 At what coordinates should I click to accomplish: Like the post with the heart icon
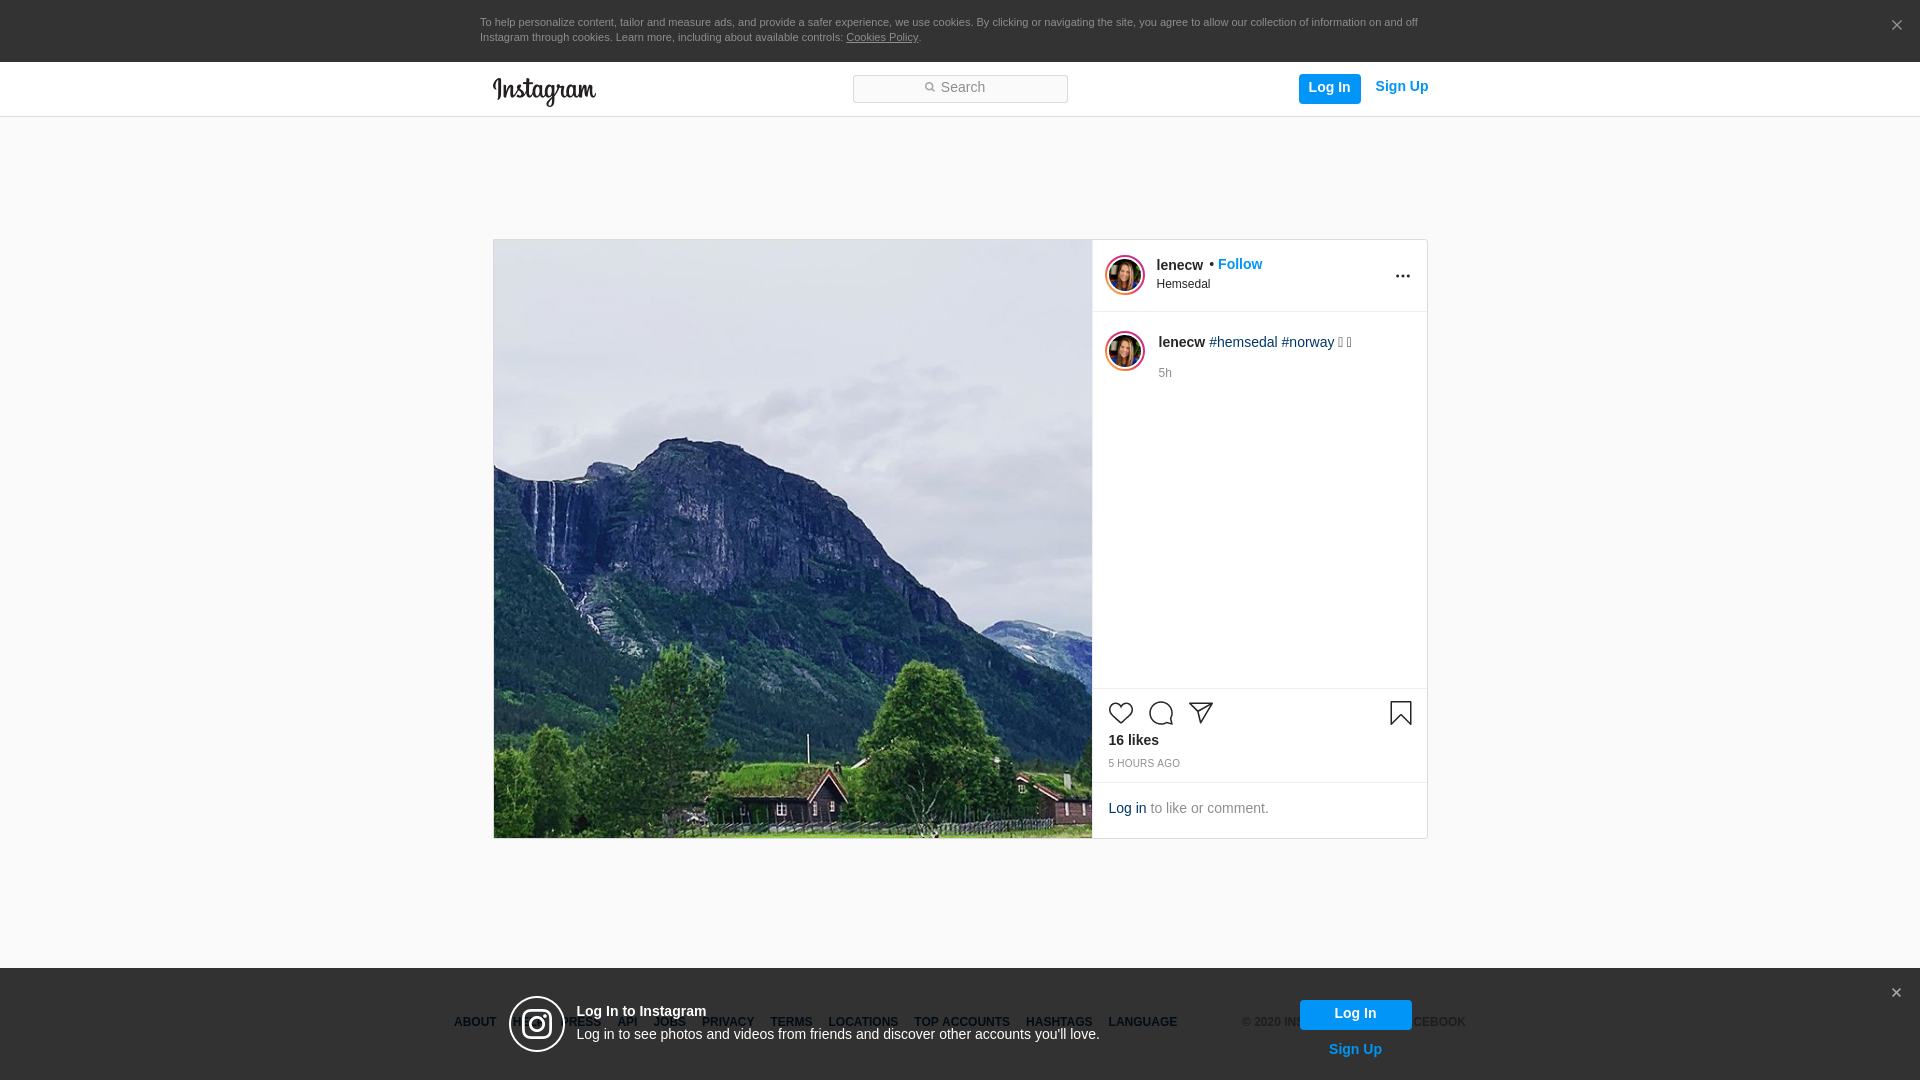coord(1120,713)
